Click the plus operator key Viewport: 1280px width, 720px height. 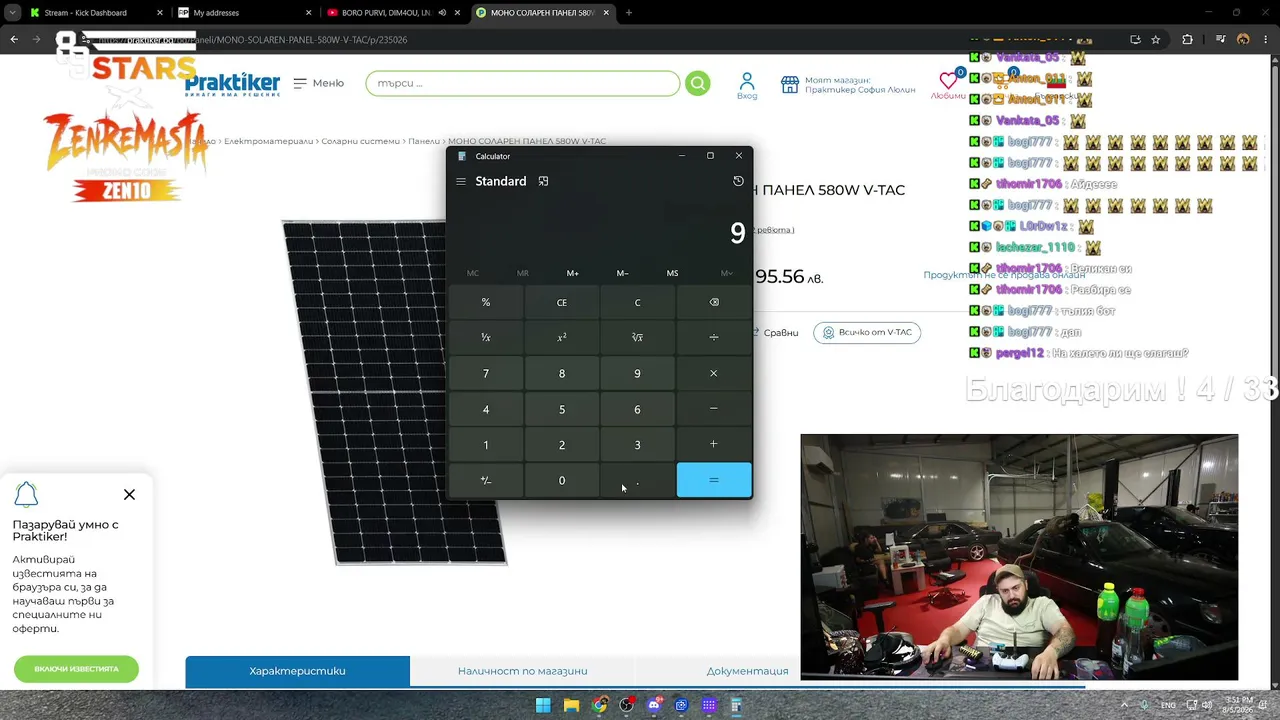click(713, 444)
